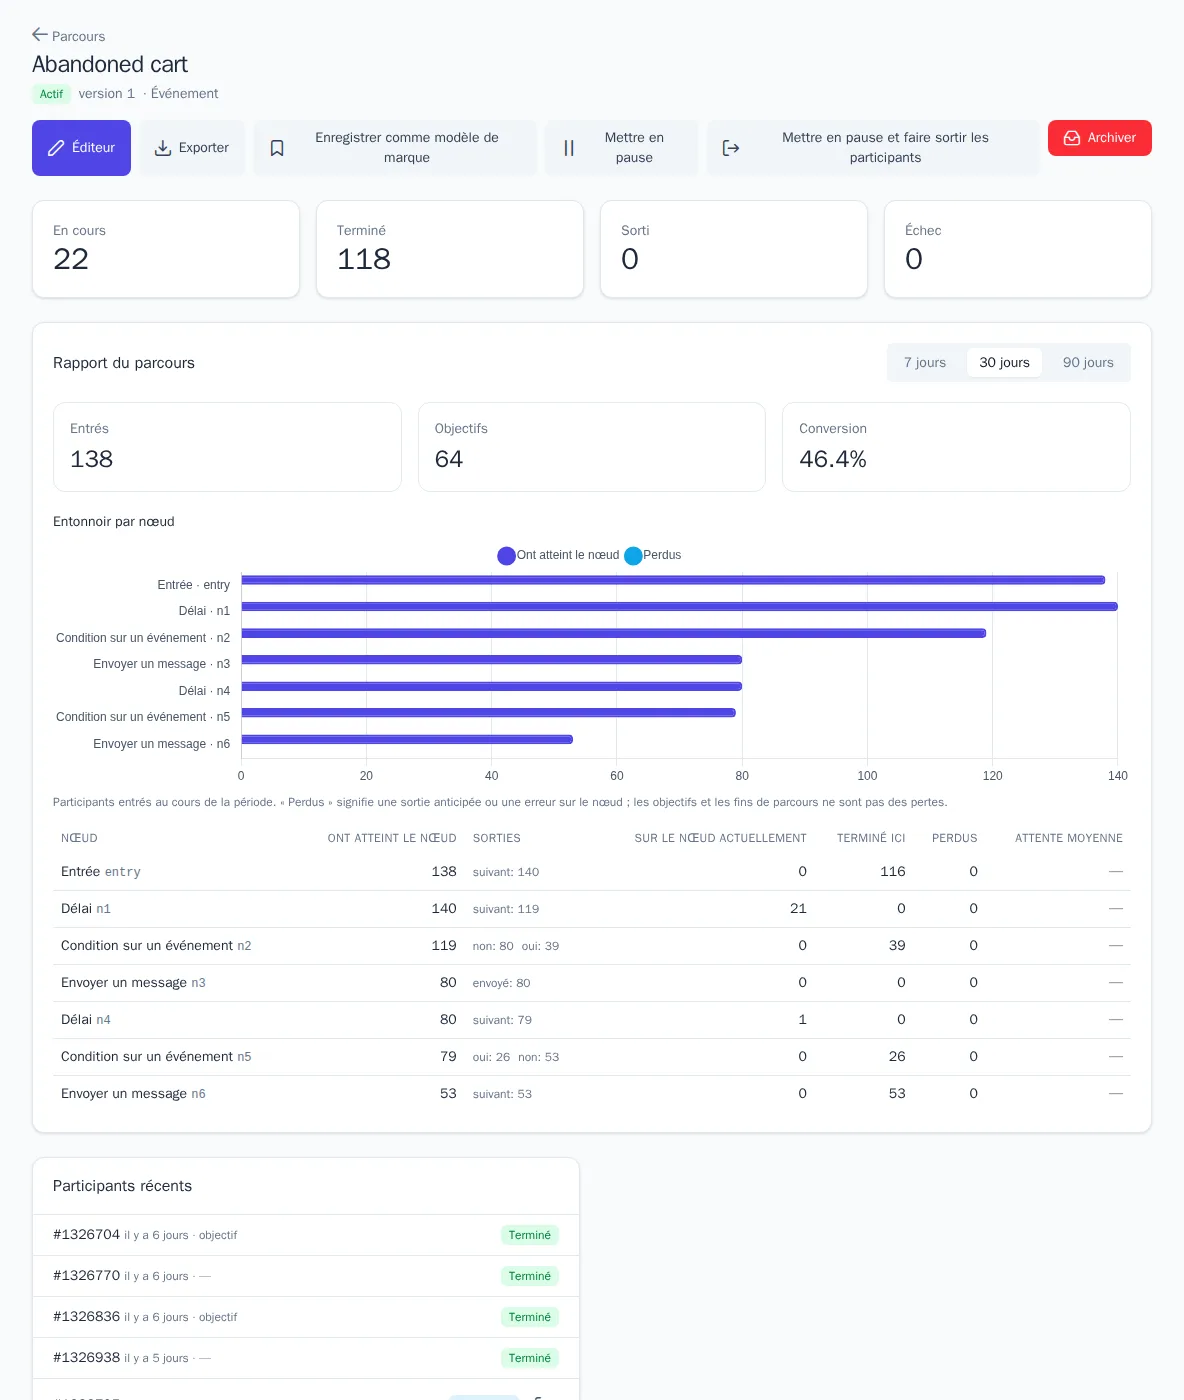
Task: Click the 'ONT ATTEINT LE NŒUD' column header
Action: (392, 838)
